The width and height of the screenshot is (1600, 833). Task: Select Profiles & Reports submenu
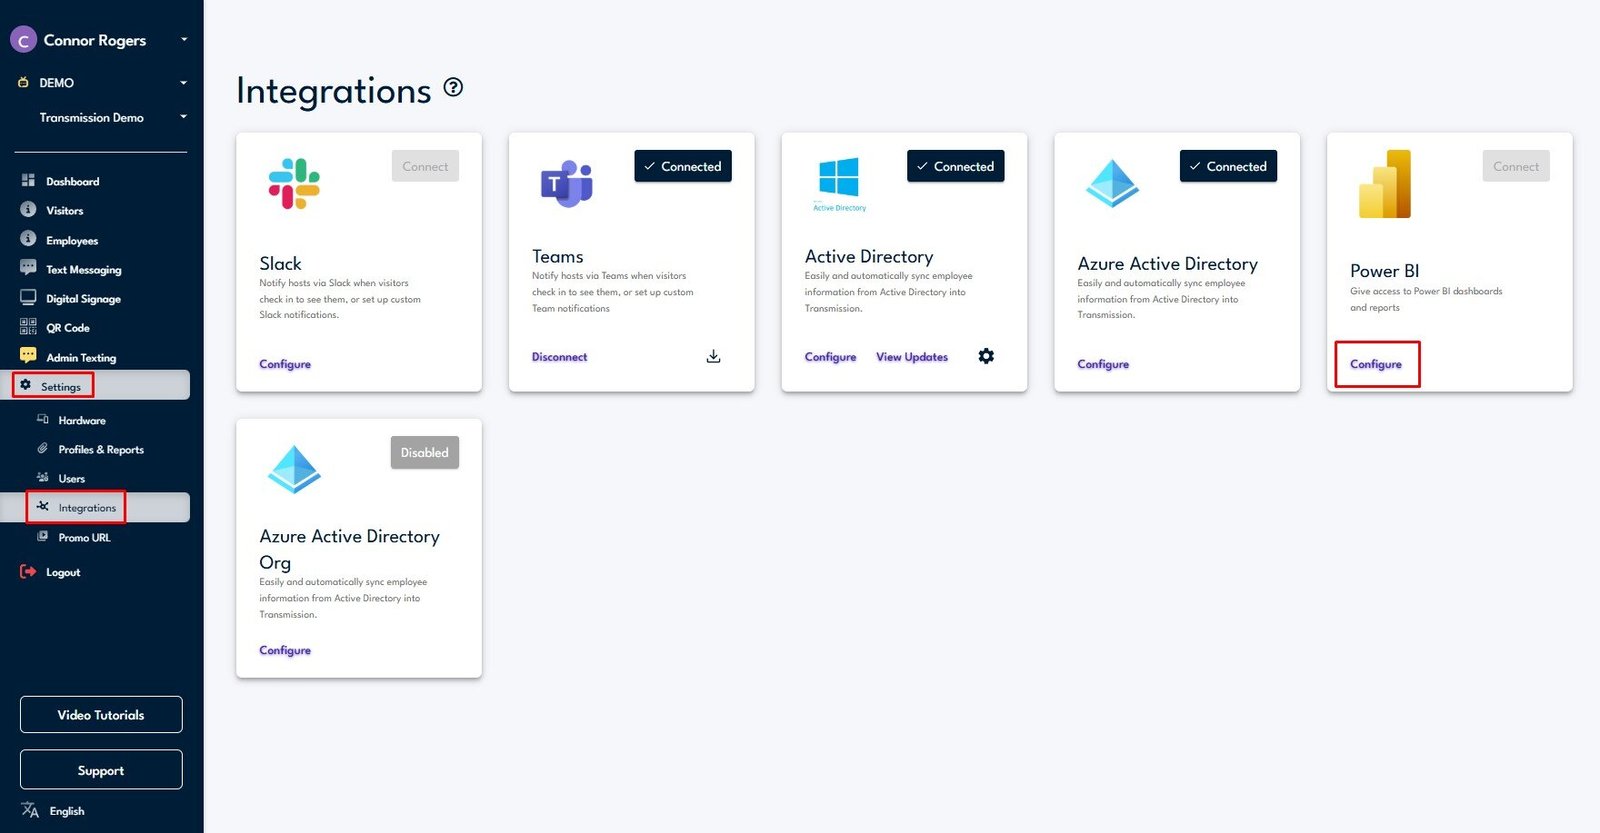pos(101,449)
